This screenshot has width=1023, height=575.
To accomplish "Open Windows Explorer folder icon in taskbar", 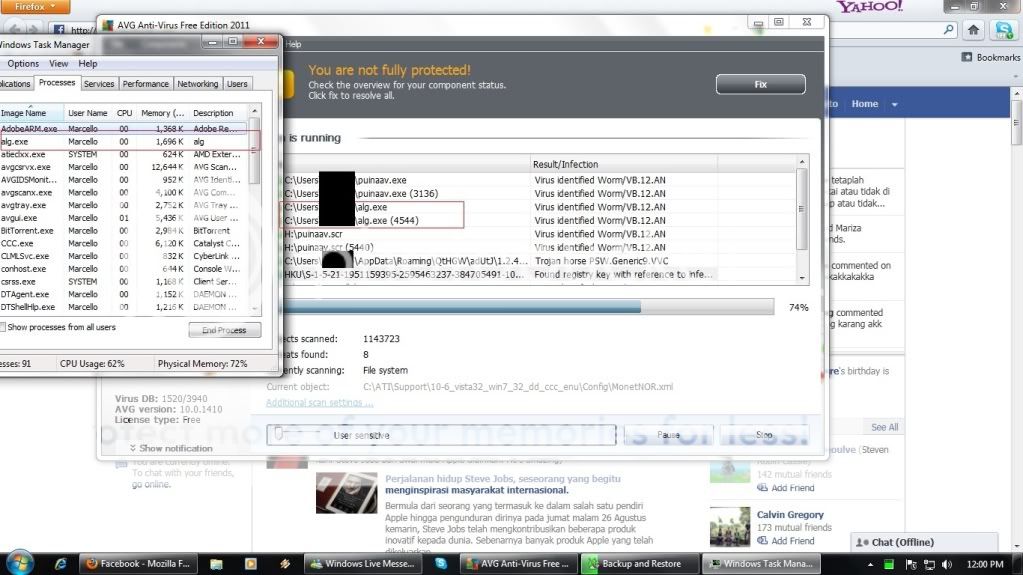I will click(217, 564).
